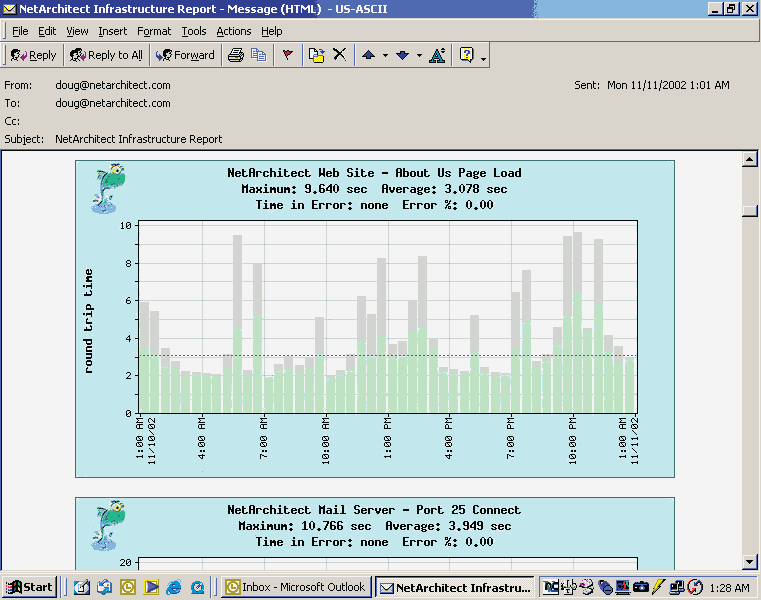Click the vertical scrollbar down arrow
This screenshot has width=761, height=600.
[750, 562]
